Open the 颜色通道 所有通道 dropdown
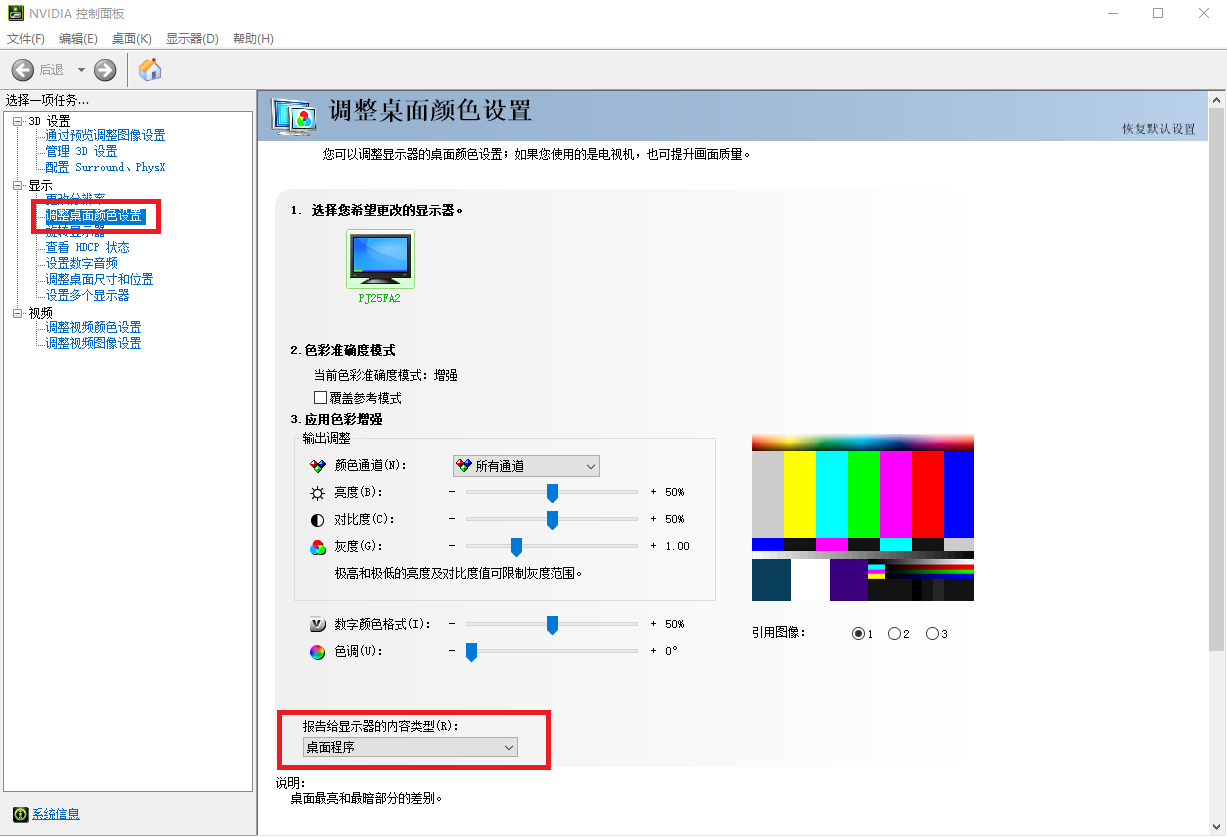Screen dimensions: 1227x837 [x=526, y=466]
